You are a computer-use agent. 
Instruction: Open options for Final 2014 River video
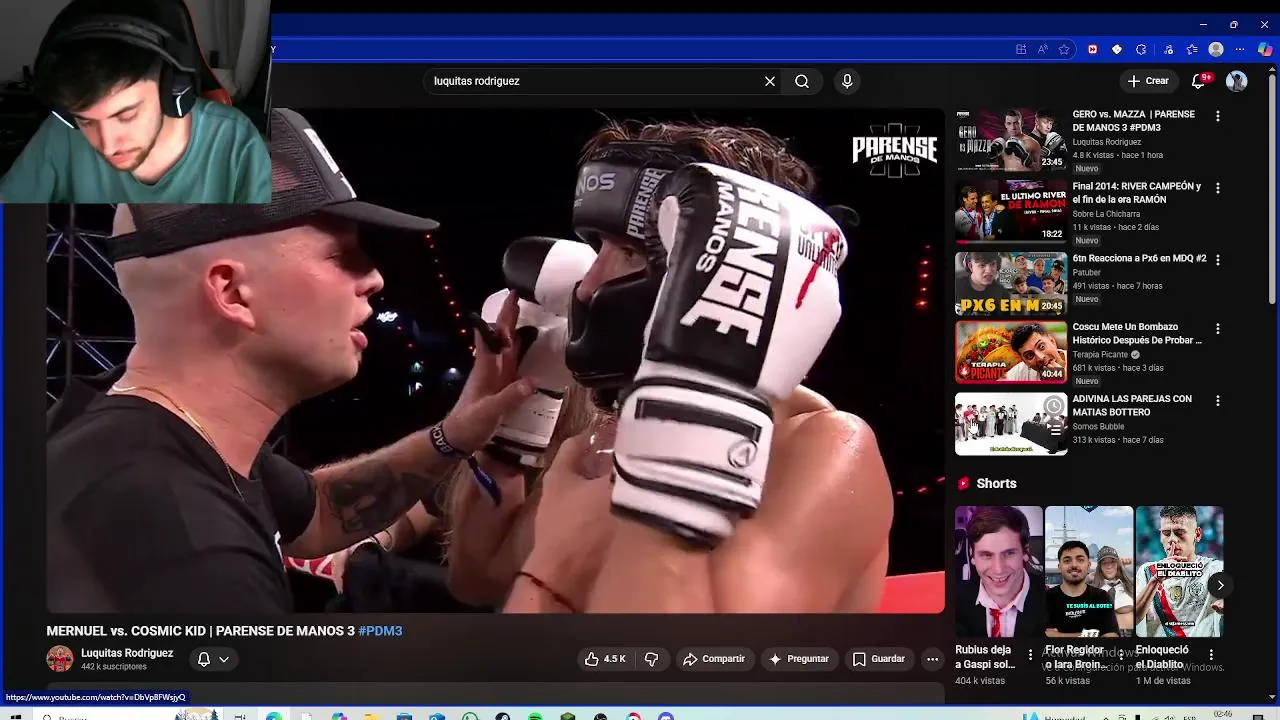click(1217, 188)
